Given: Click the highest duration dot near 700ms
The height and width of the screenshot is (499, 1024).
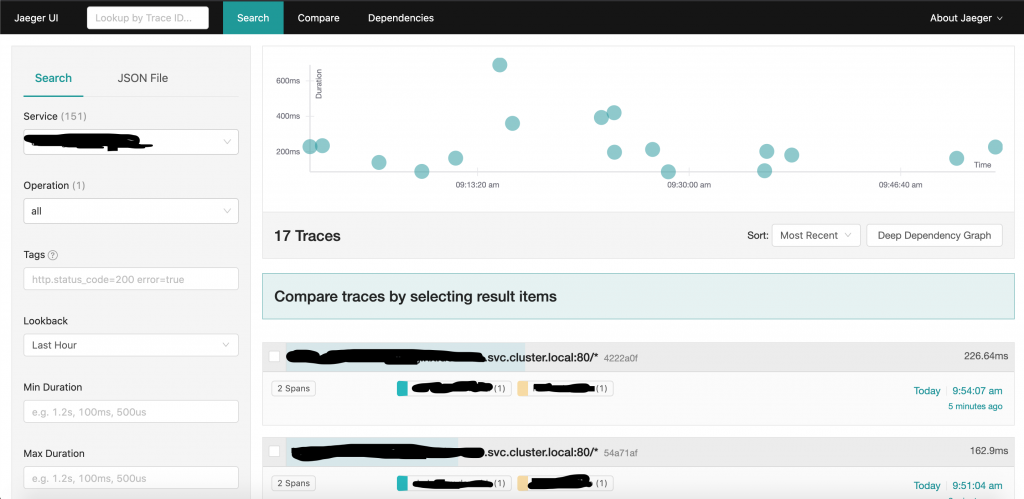Looking at the screenshot, I should point(500,65).
